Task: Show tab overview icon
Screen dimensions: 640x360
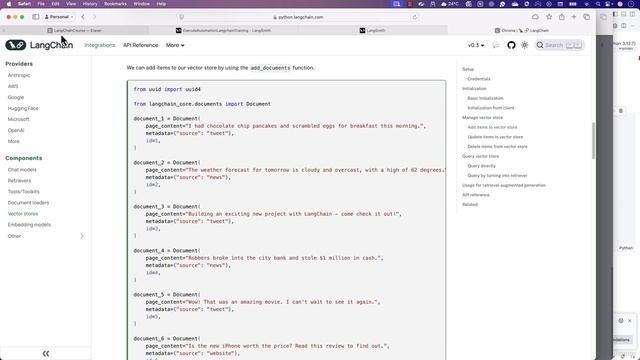Action: (x=587, y=17)
